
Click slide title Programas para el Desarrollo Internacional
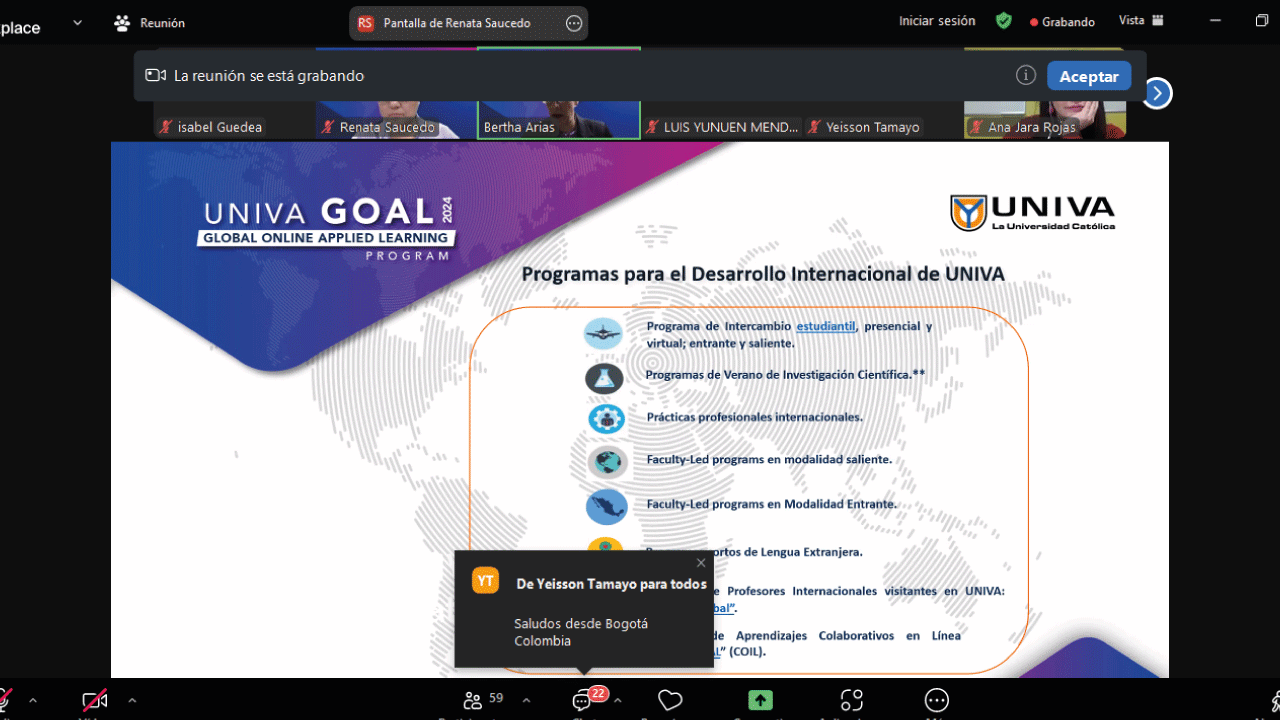(763, 274)
